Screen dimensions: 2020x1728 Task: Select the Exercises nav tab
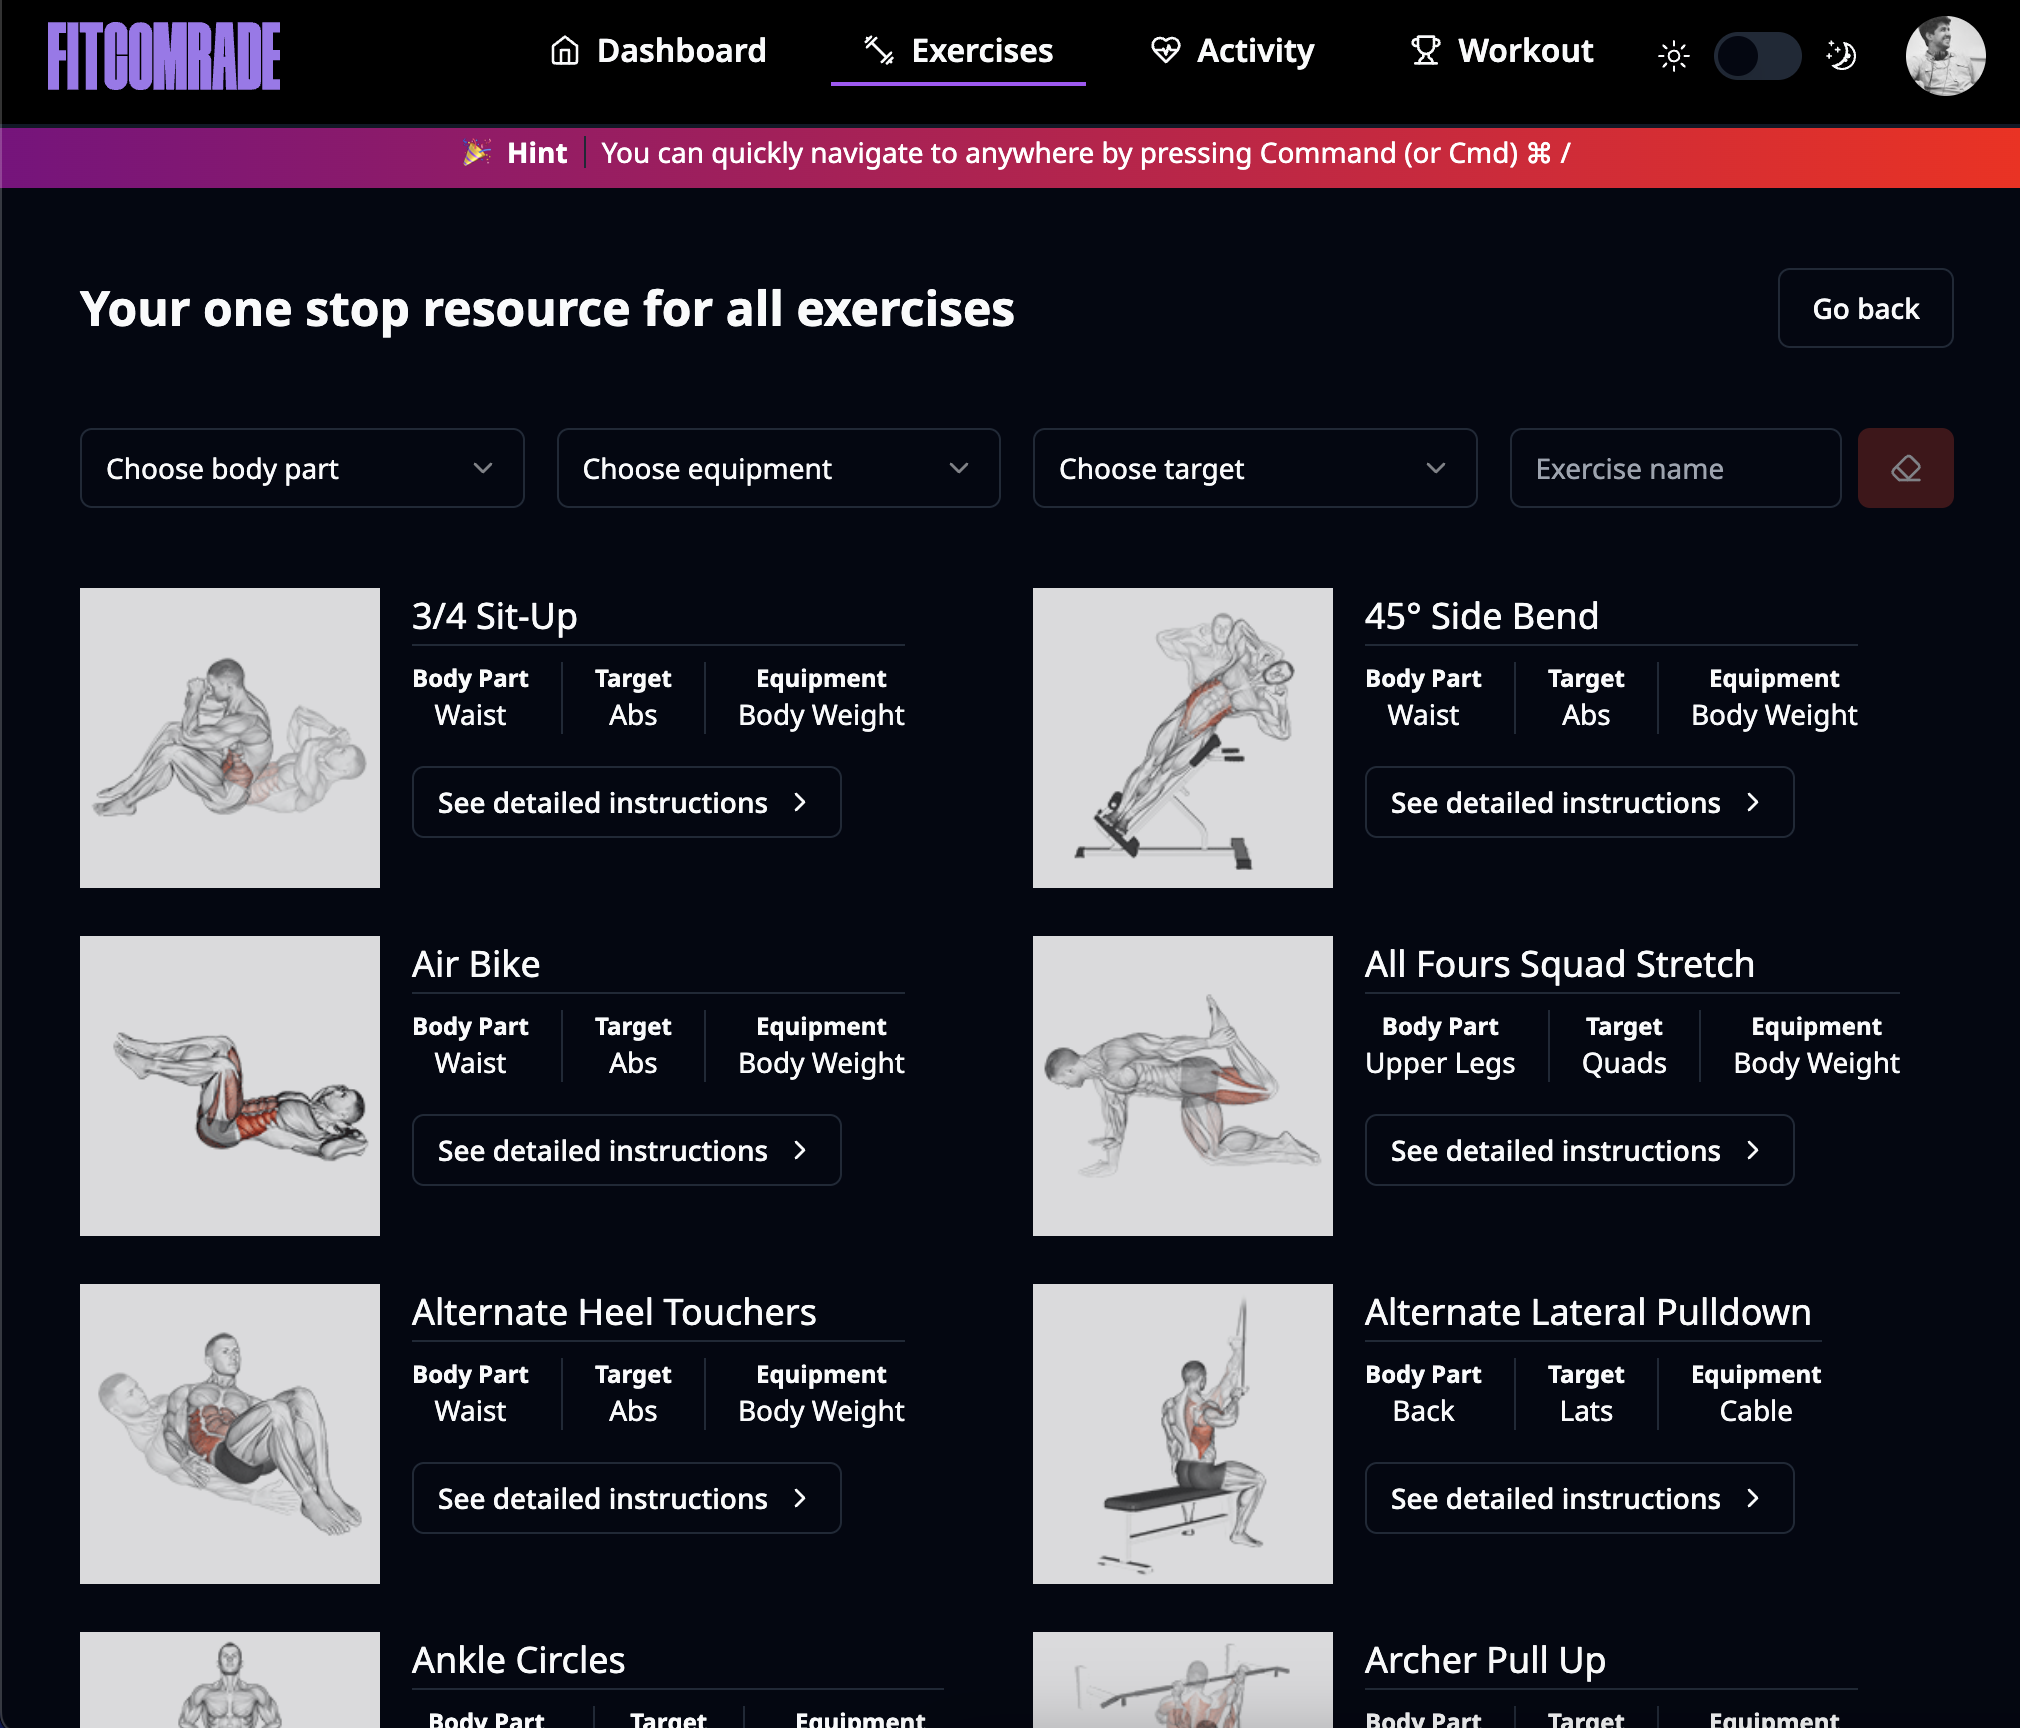pyautogui.click(x=958, y=50)
